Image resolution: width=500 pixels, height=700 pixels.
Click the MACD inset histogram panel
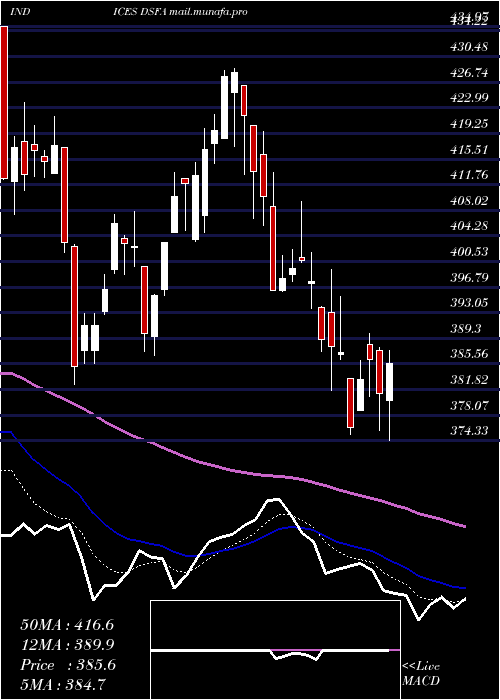pos(275,650)
